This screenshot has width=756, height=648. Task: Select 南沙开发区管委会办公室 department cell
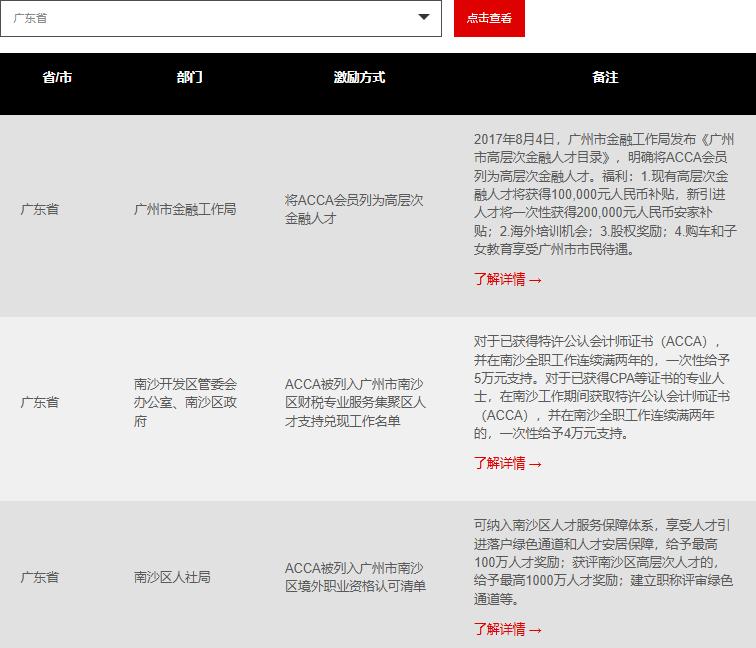[185, 403]
